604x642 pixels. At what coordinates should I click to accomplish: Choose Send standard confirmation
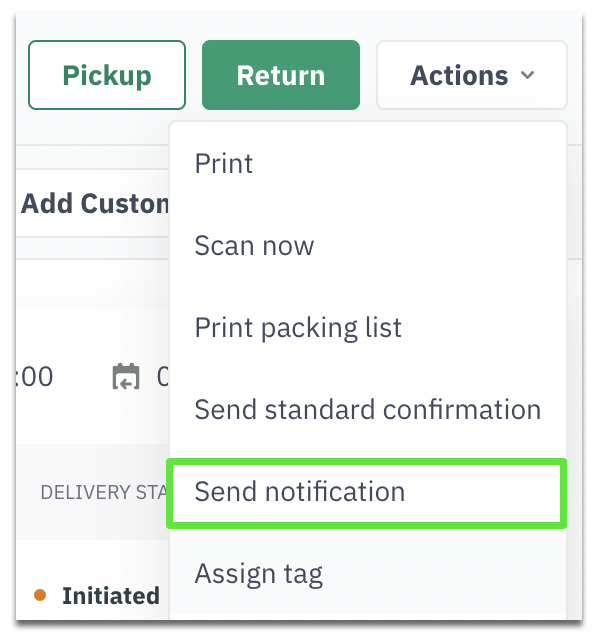click(x=368, y=409)
